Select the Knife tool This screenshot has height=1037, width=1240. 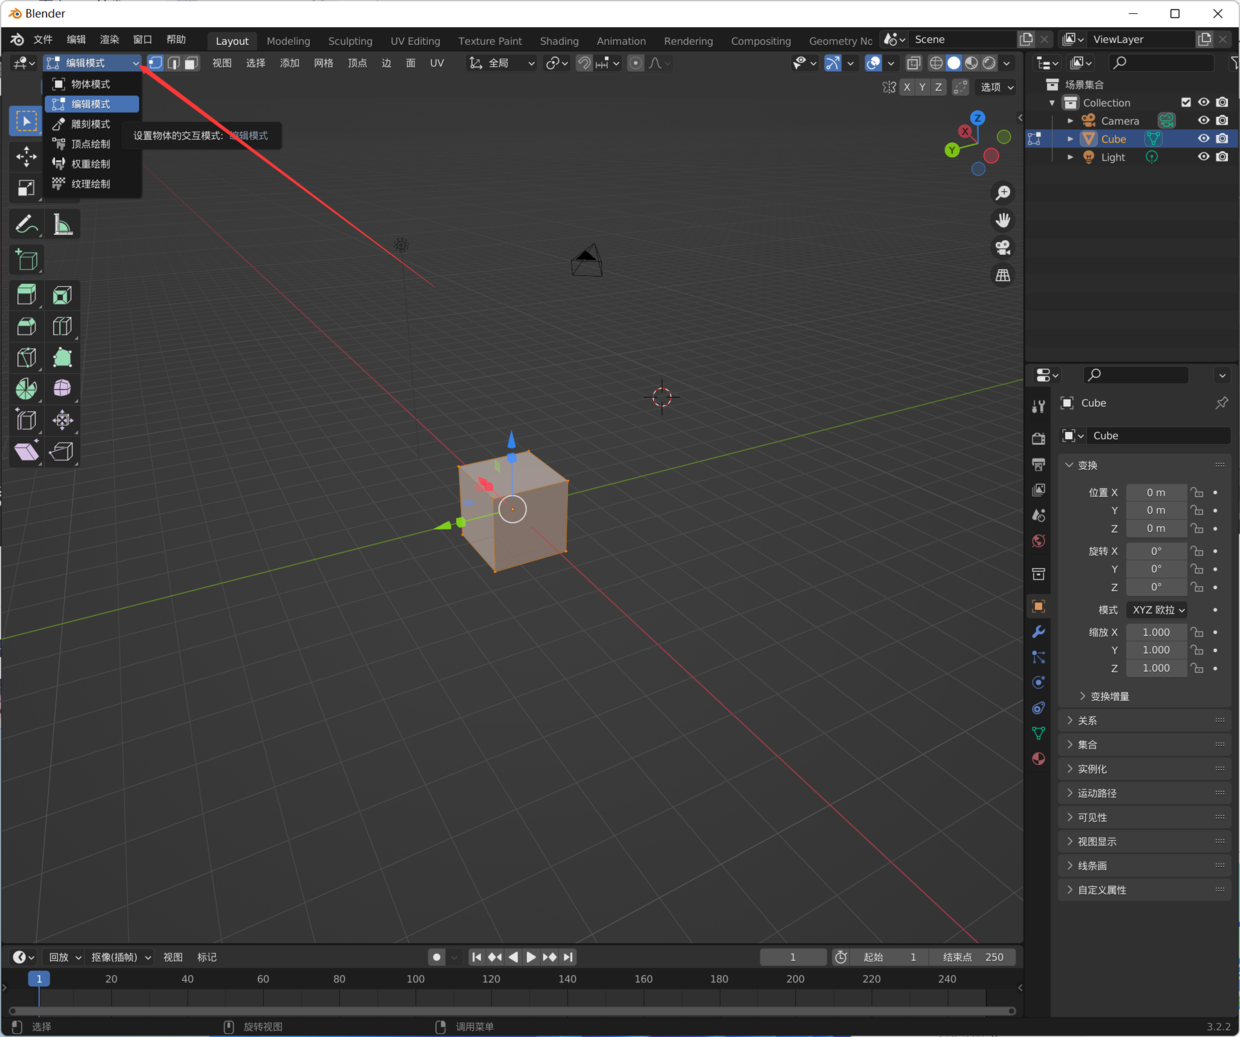(x=26, y=357)
